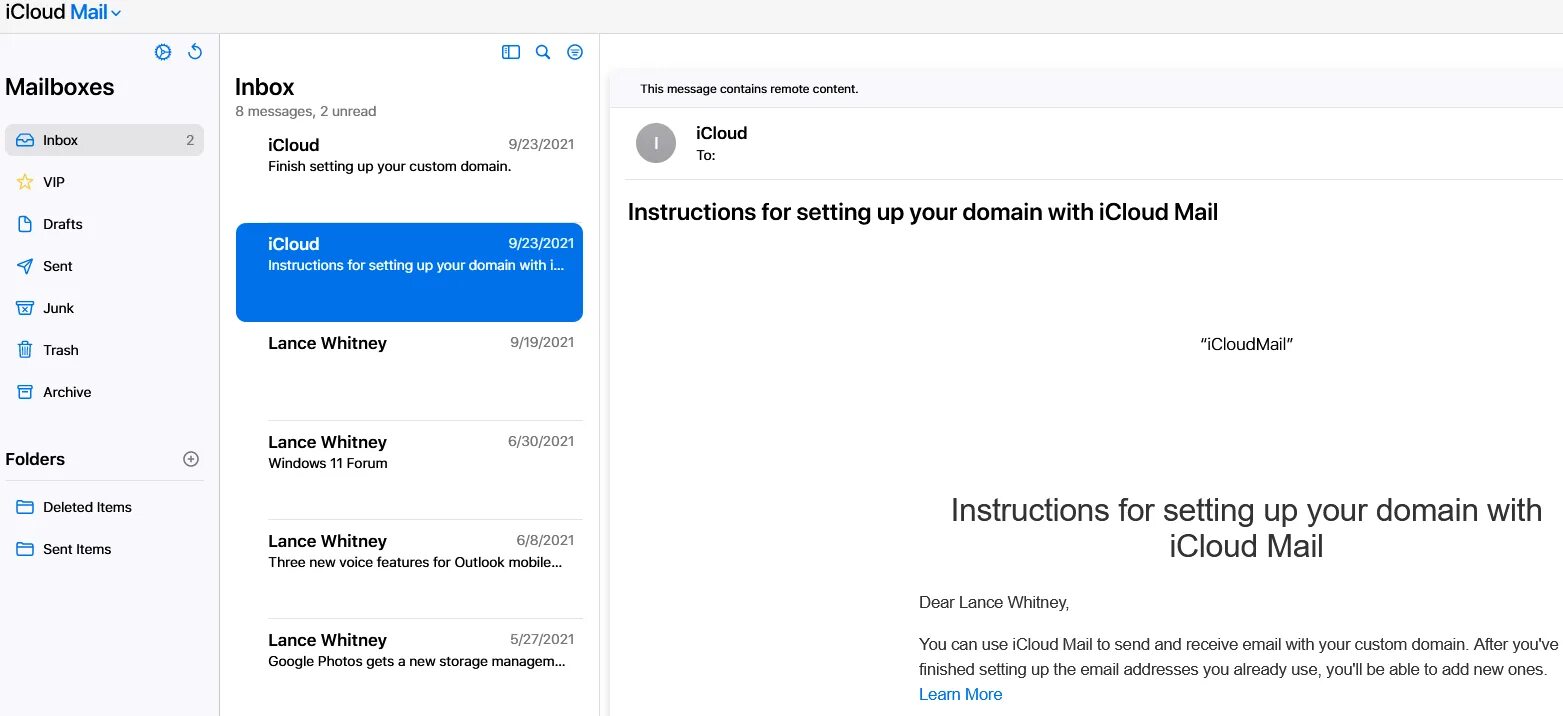
Task: Open 'Three new voice features for Outlook' email
Action: (x=409, y=569)
